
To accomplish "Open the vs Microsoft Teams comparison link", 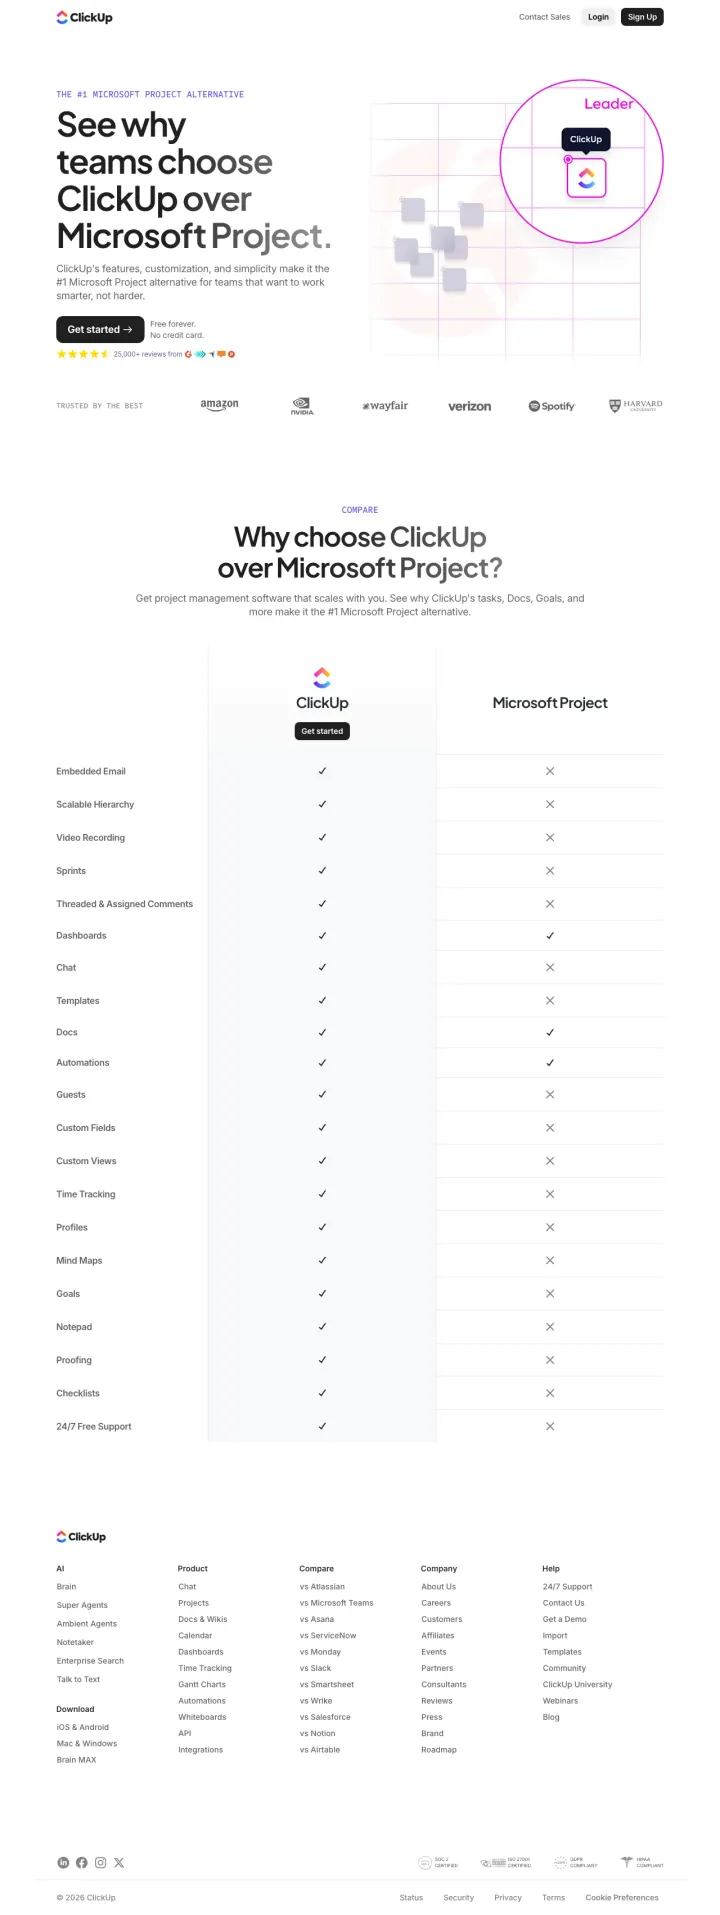I will coord(336,1603).
